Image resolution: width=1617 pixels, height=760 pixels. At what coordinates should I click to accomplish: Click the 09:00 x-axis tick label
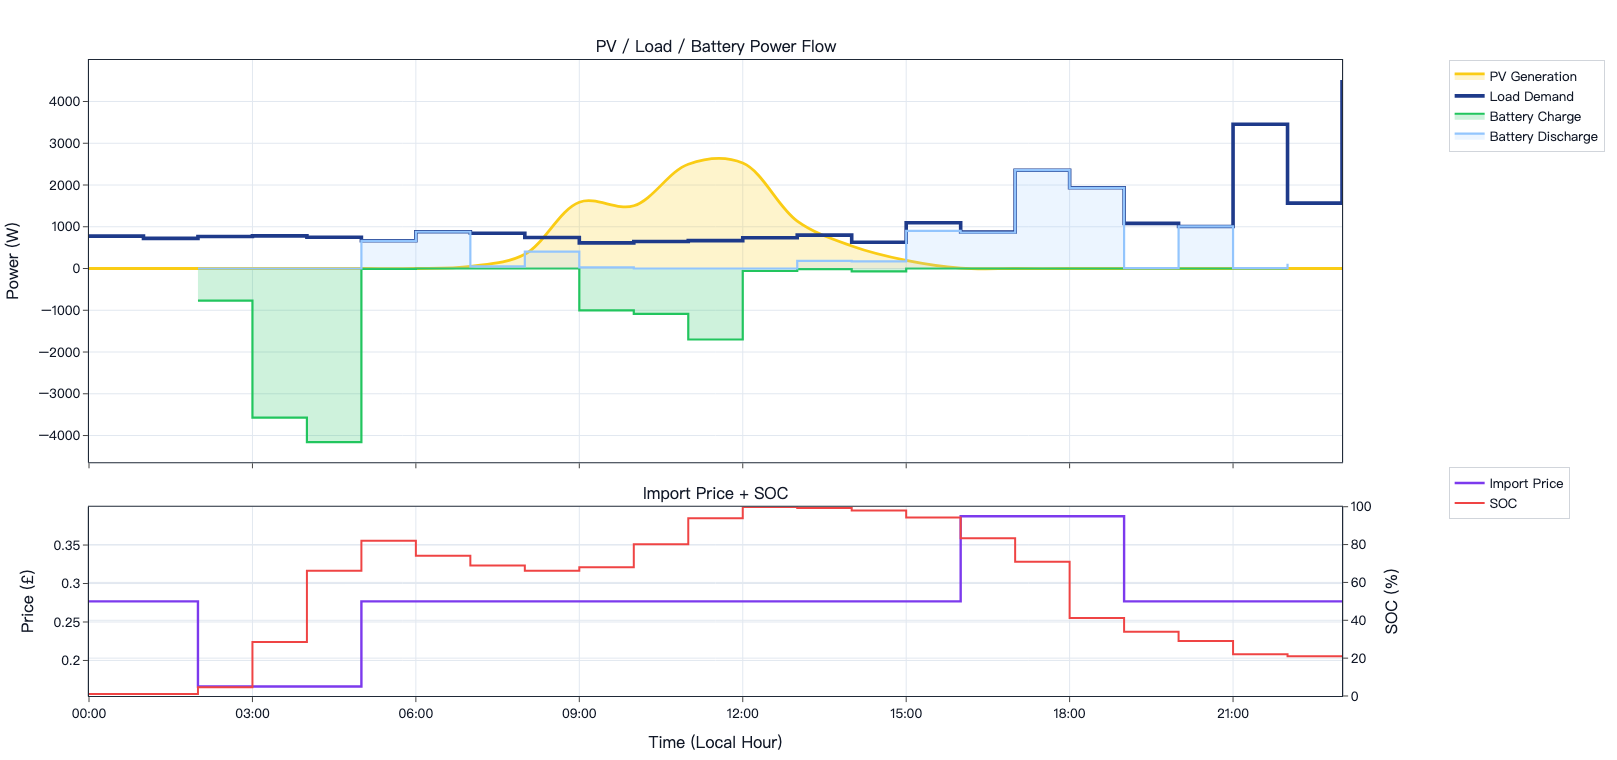[579, 713]
